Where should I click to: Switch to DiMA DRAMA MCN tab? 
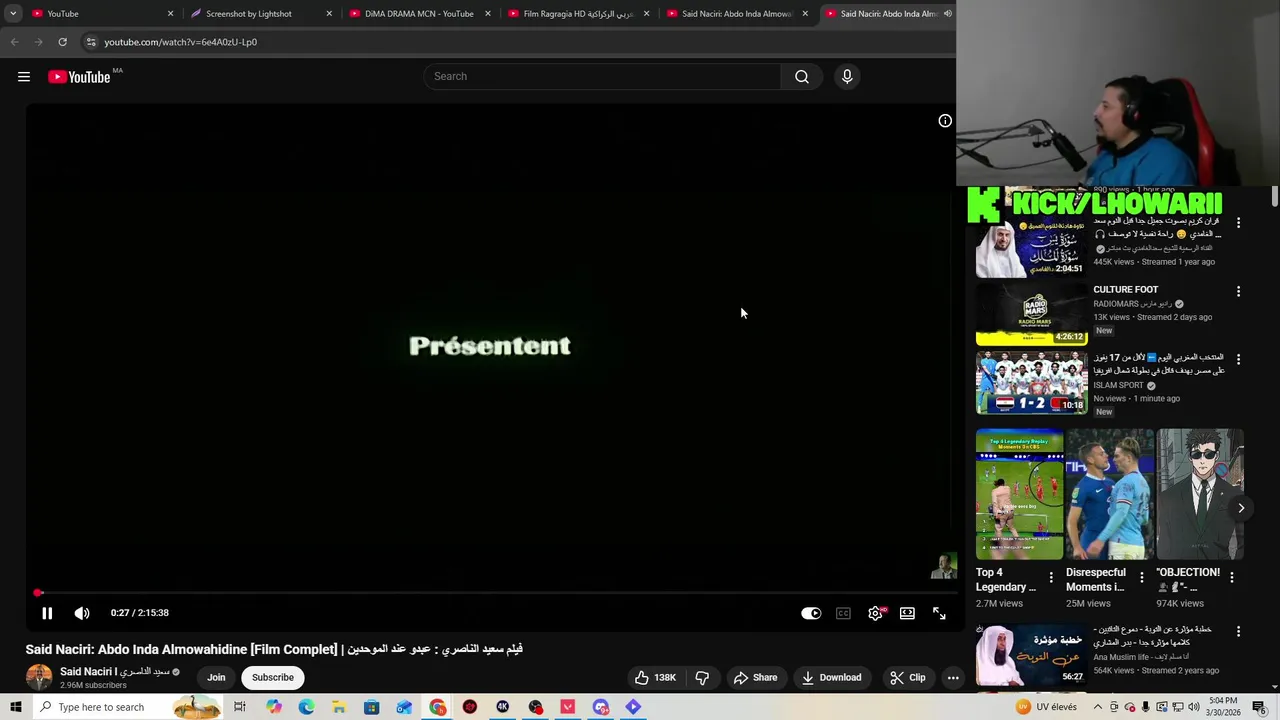click(419, 14)
